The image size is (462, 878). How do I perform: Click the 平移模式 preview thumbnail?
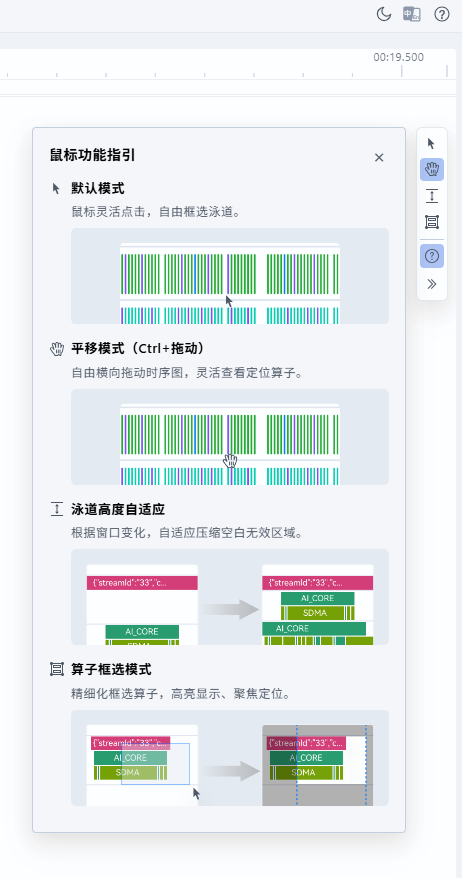pyautogui.click(x=230, y=437)
